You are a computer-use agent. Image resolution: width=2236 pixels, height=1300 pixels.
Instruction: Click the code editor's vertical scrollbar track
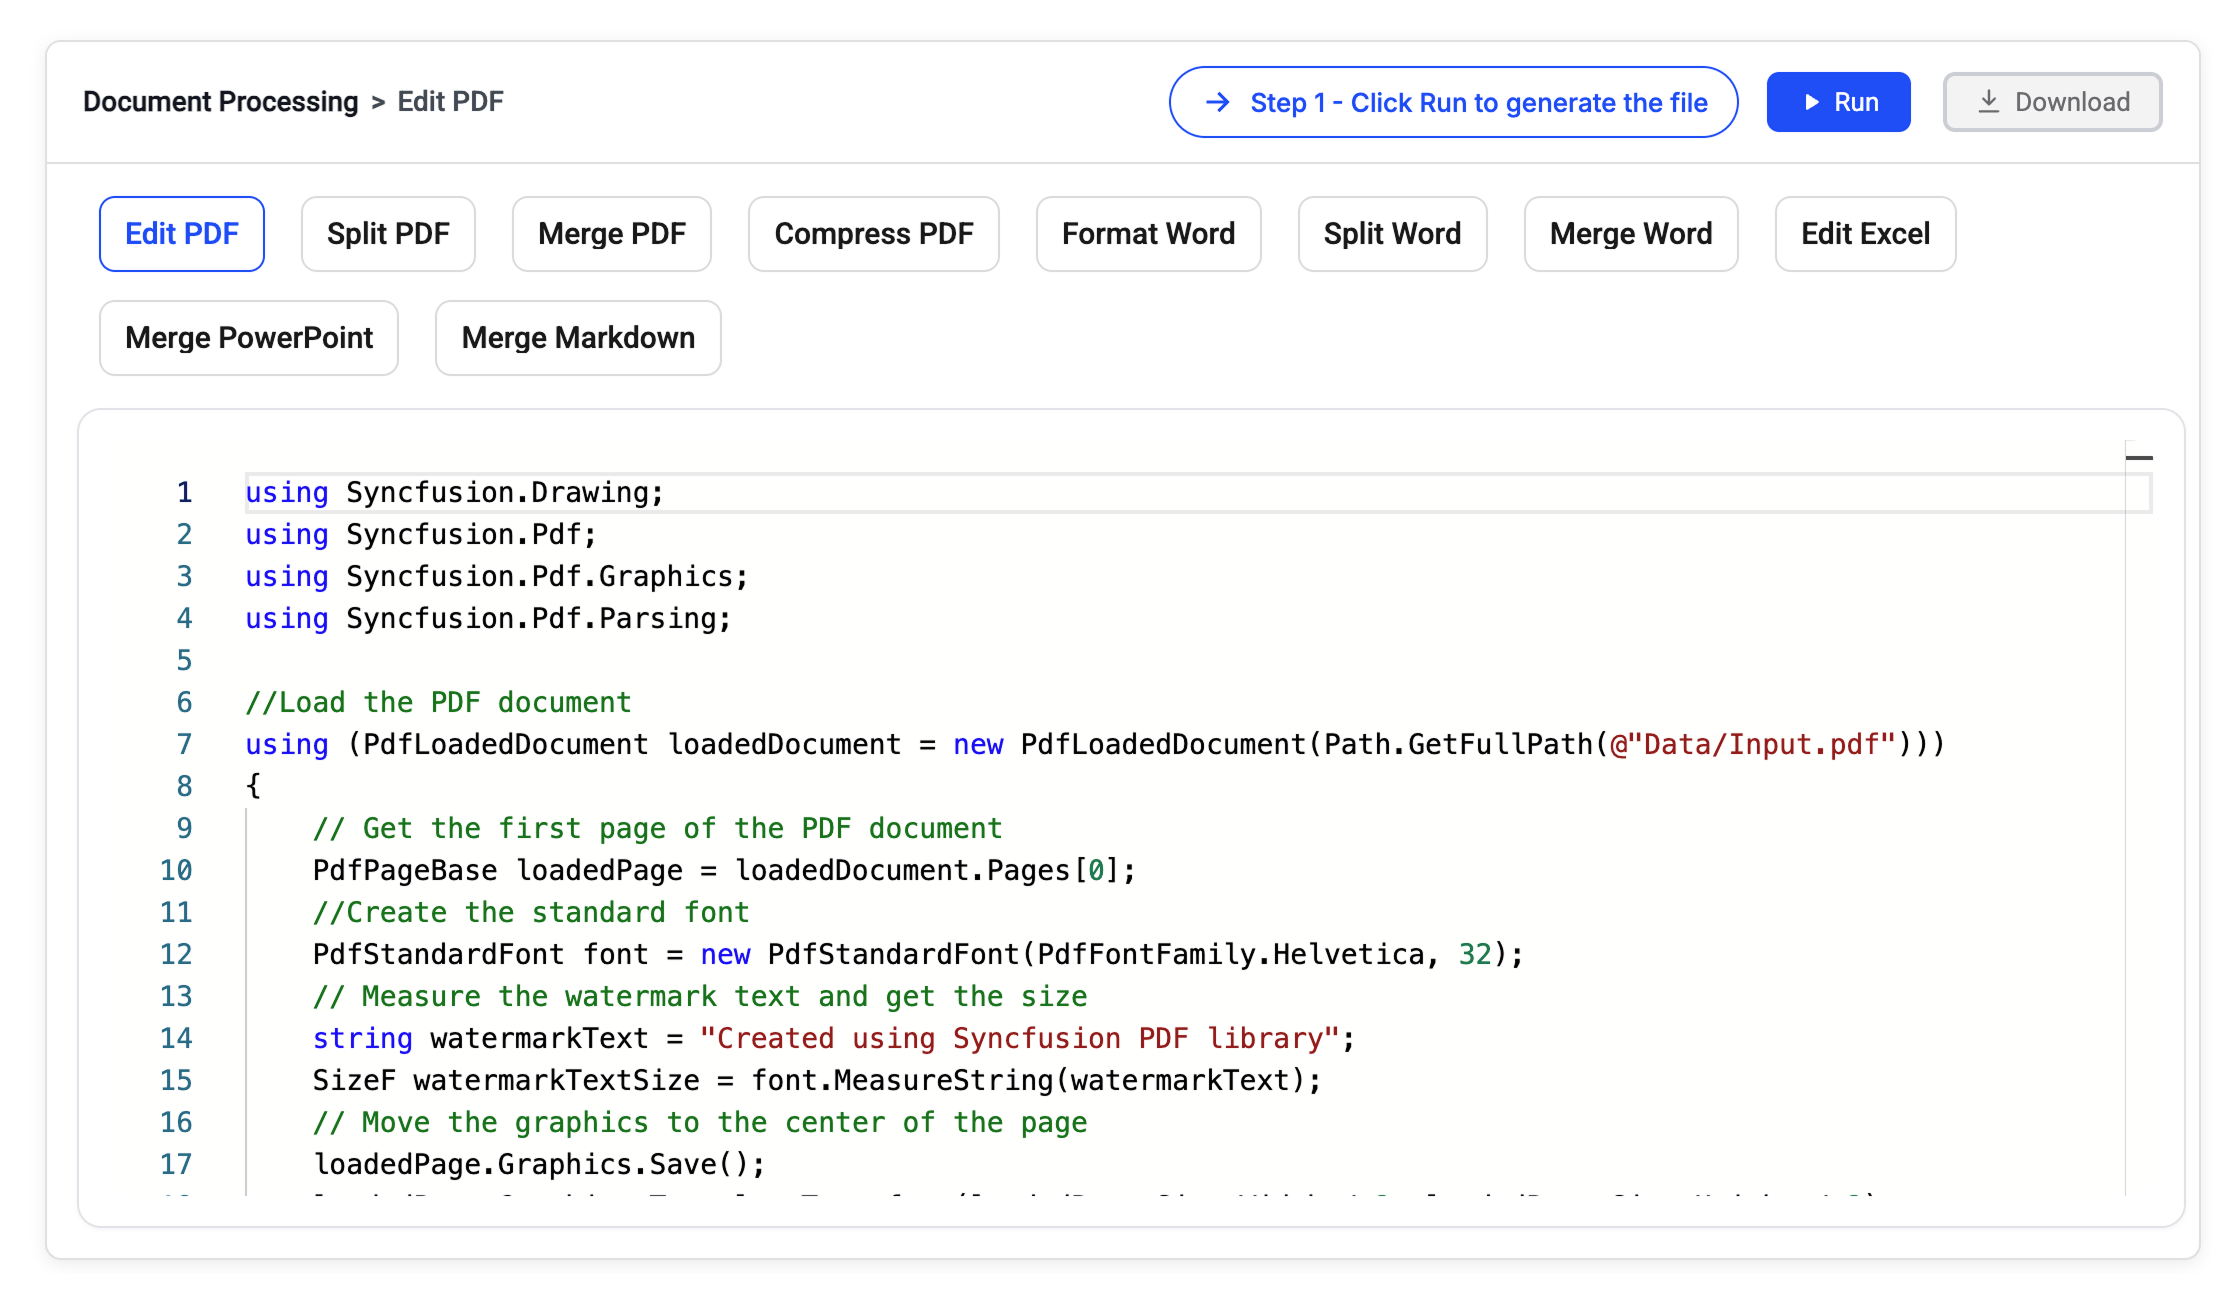point(2139,820)
